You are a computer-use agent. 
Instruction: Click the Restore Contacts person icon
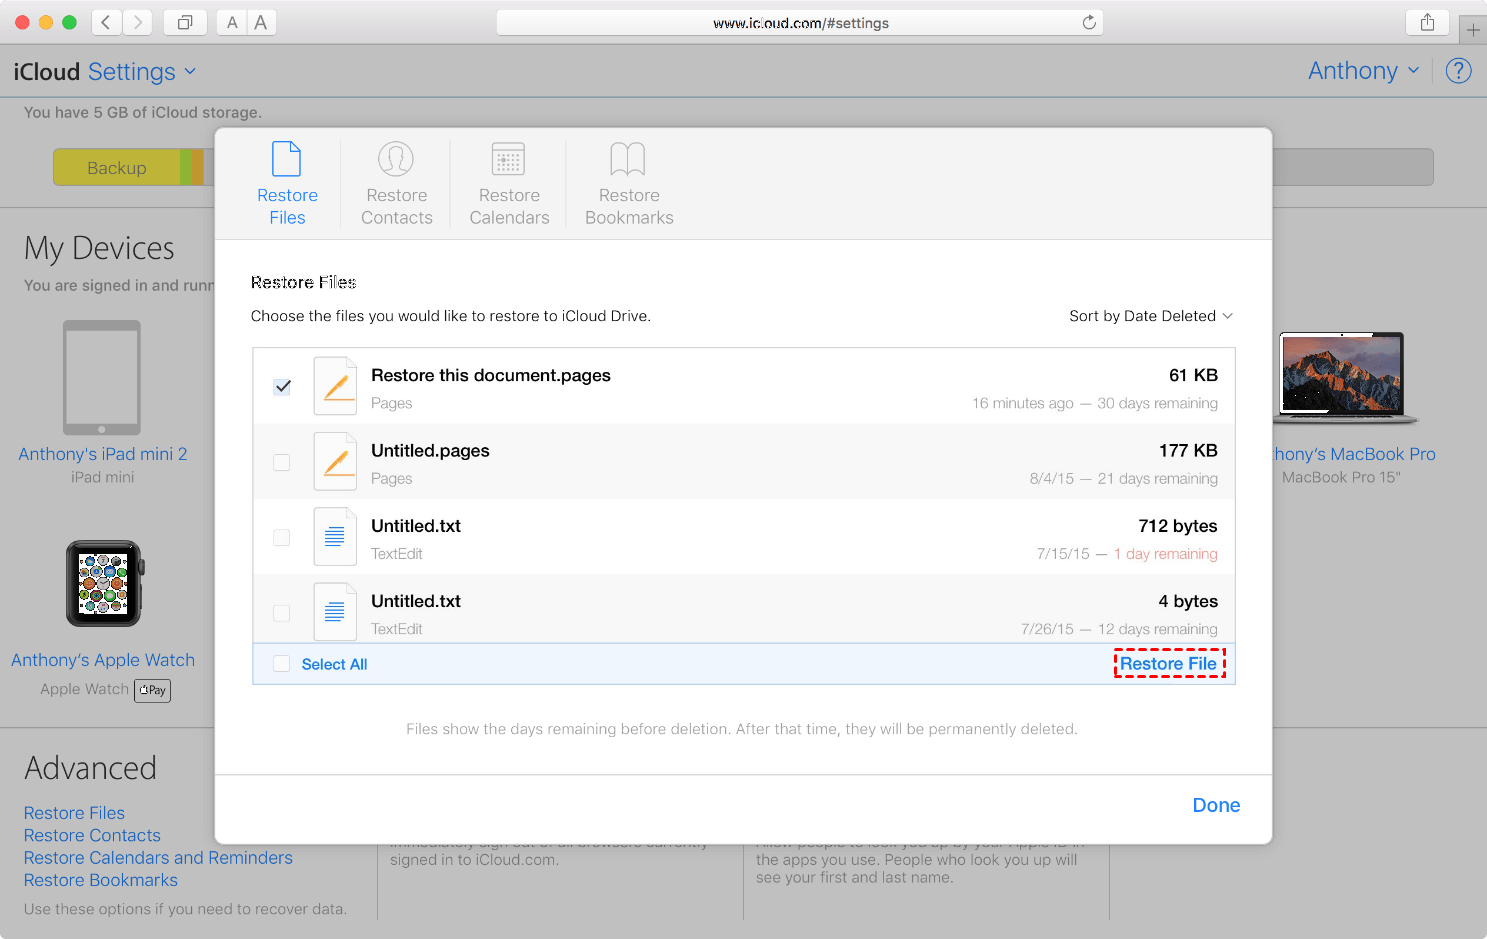pos(396,159)
